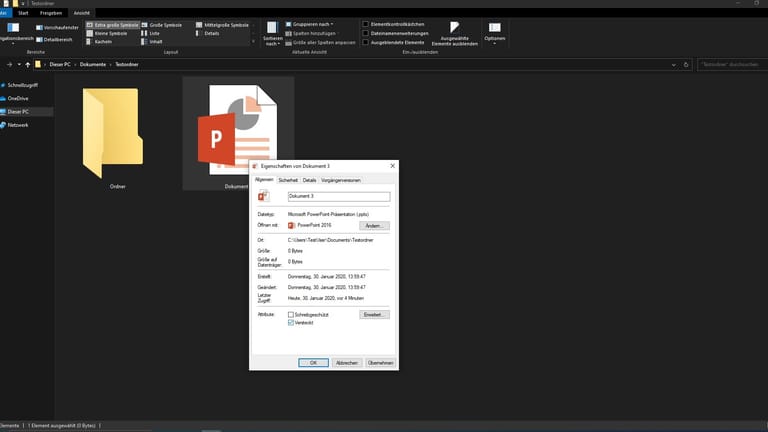768x432 pixels.
Task: Open the Start ribbon tab
Action: [x=23, y=13]
